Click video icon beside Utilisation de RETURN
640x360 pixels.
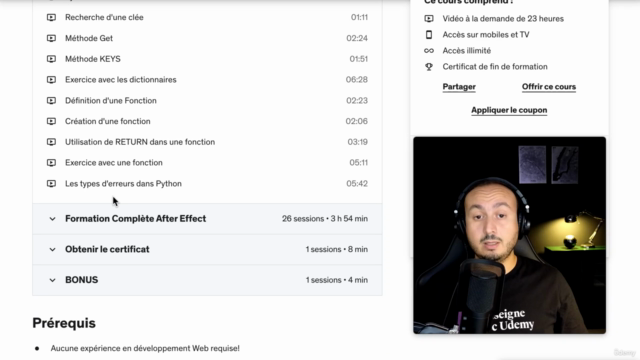51,142
